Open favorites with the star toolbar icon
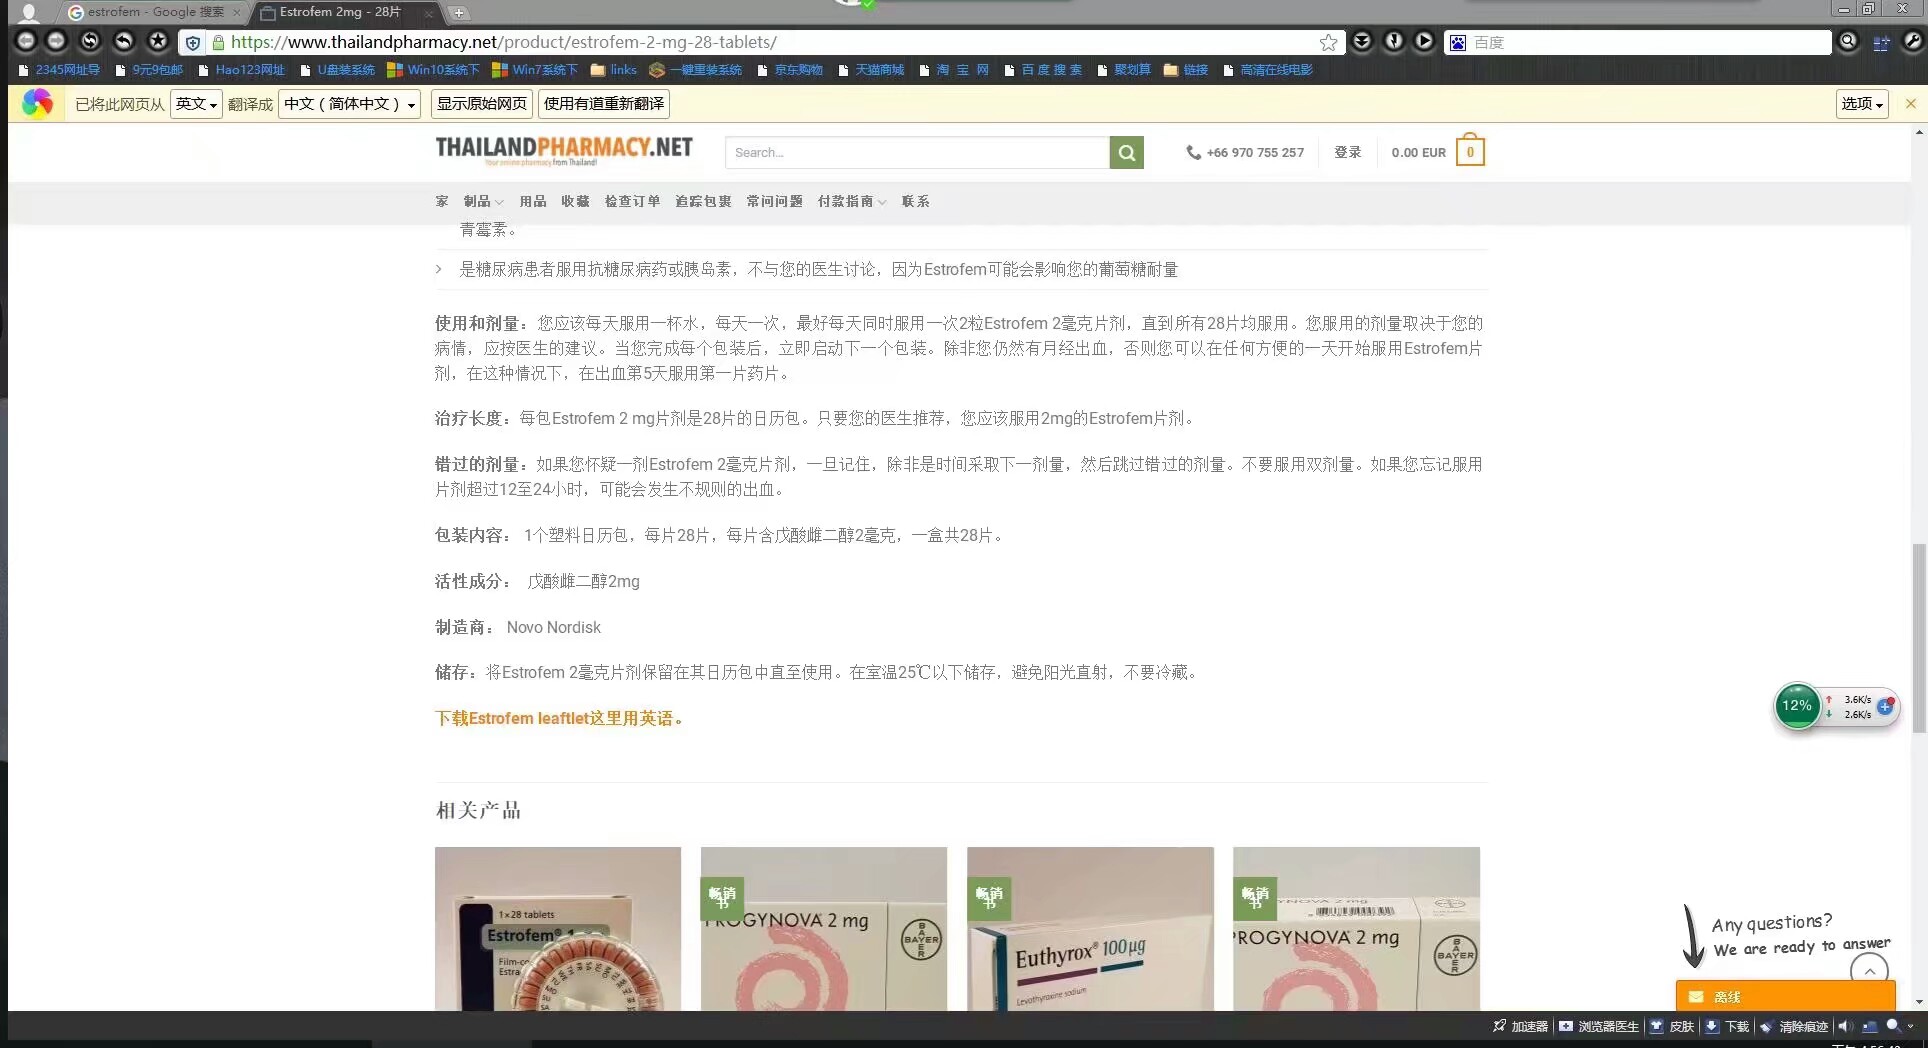 (158, 41)
